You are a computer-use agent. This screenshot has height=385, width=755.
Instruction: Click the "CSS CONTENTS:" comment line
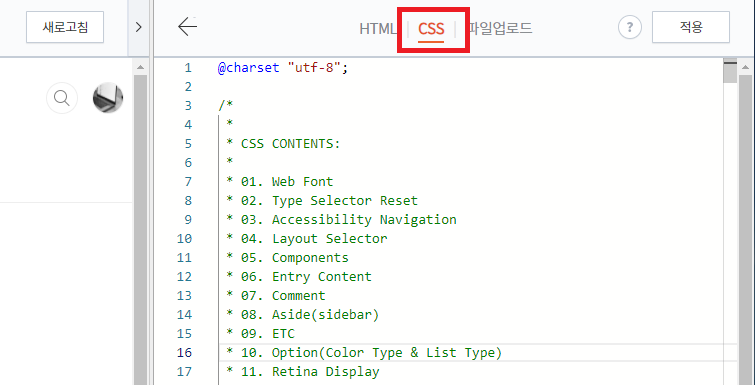point(283,144)
